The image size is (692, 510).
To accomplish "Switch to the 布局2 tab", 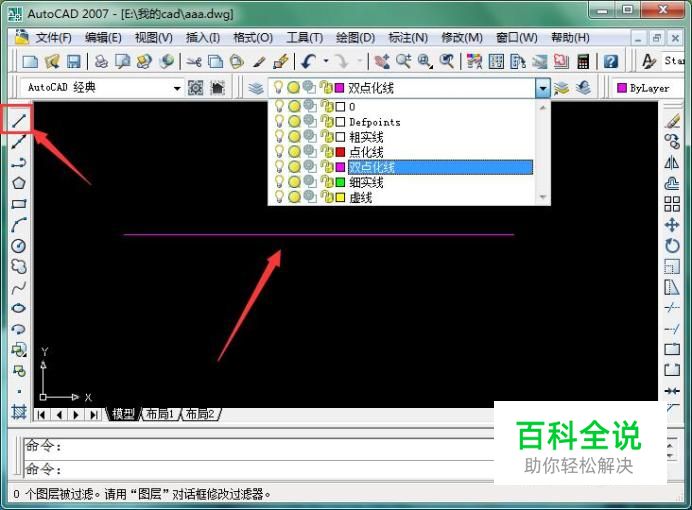I will (x=199, y=414).
